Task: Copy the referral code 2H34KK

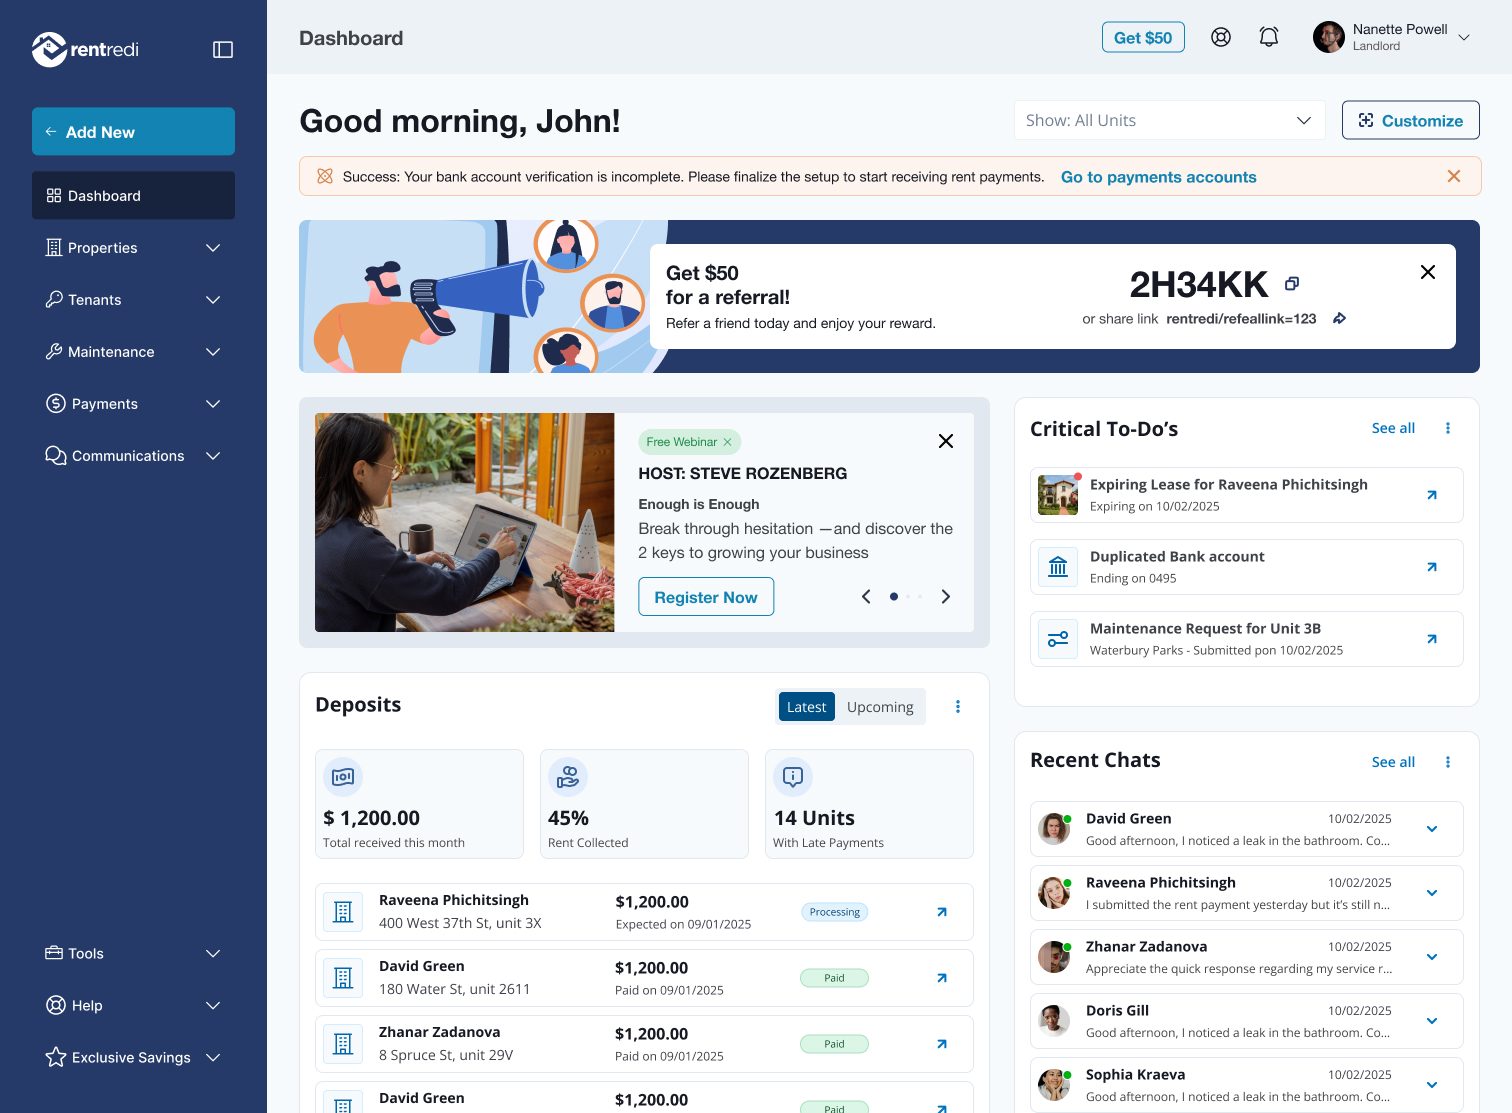Action: point(1292,284)
